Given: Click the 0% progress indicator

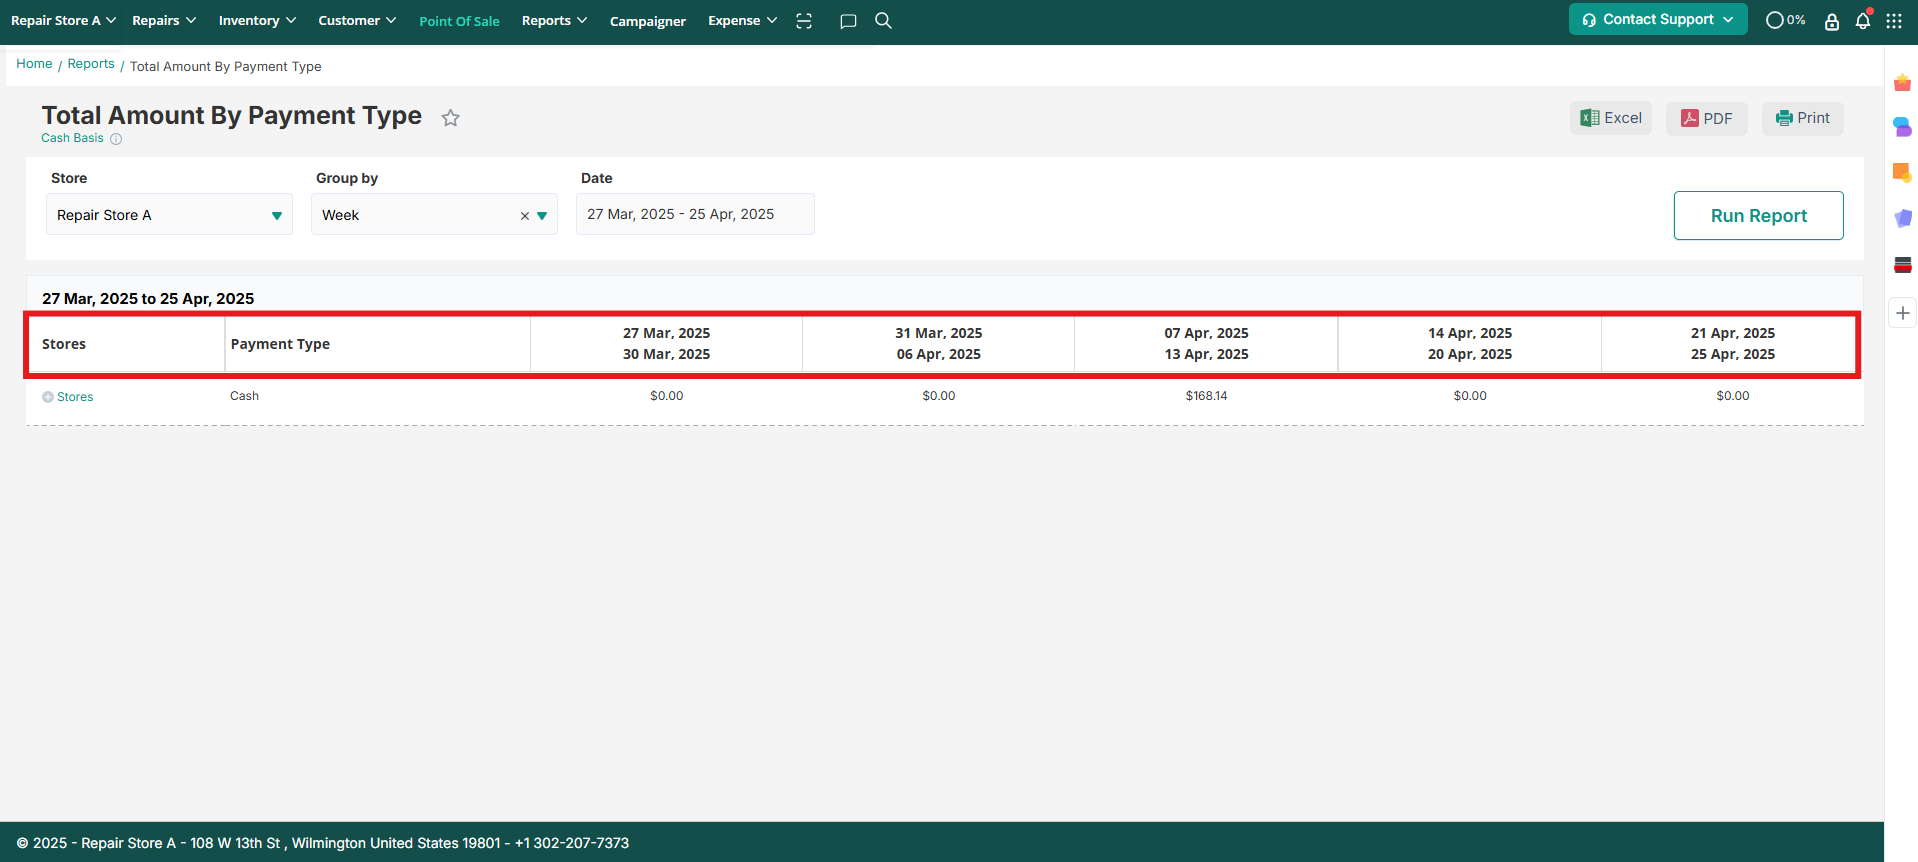Looking at the screenshot, I should coord(1785,20).
